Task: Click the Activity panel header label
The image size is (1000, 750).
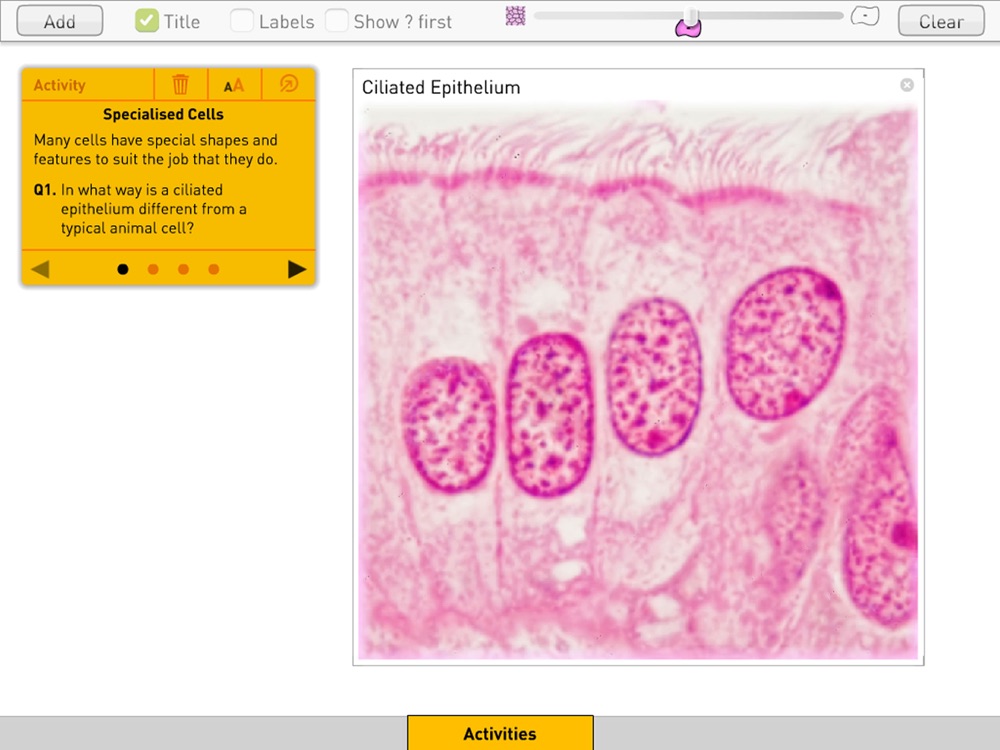Action: coord(59,85)
